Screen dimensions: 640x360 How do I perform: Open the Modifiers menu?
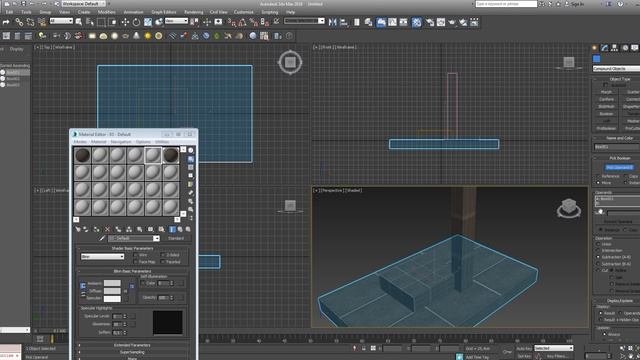click(x=107, y=12)
